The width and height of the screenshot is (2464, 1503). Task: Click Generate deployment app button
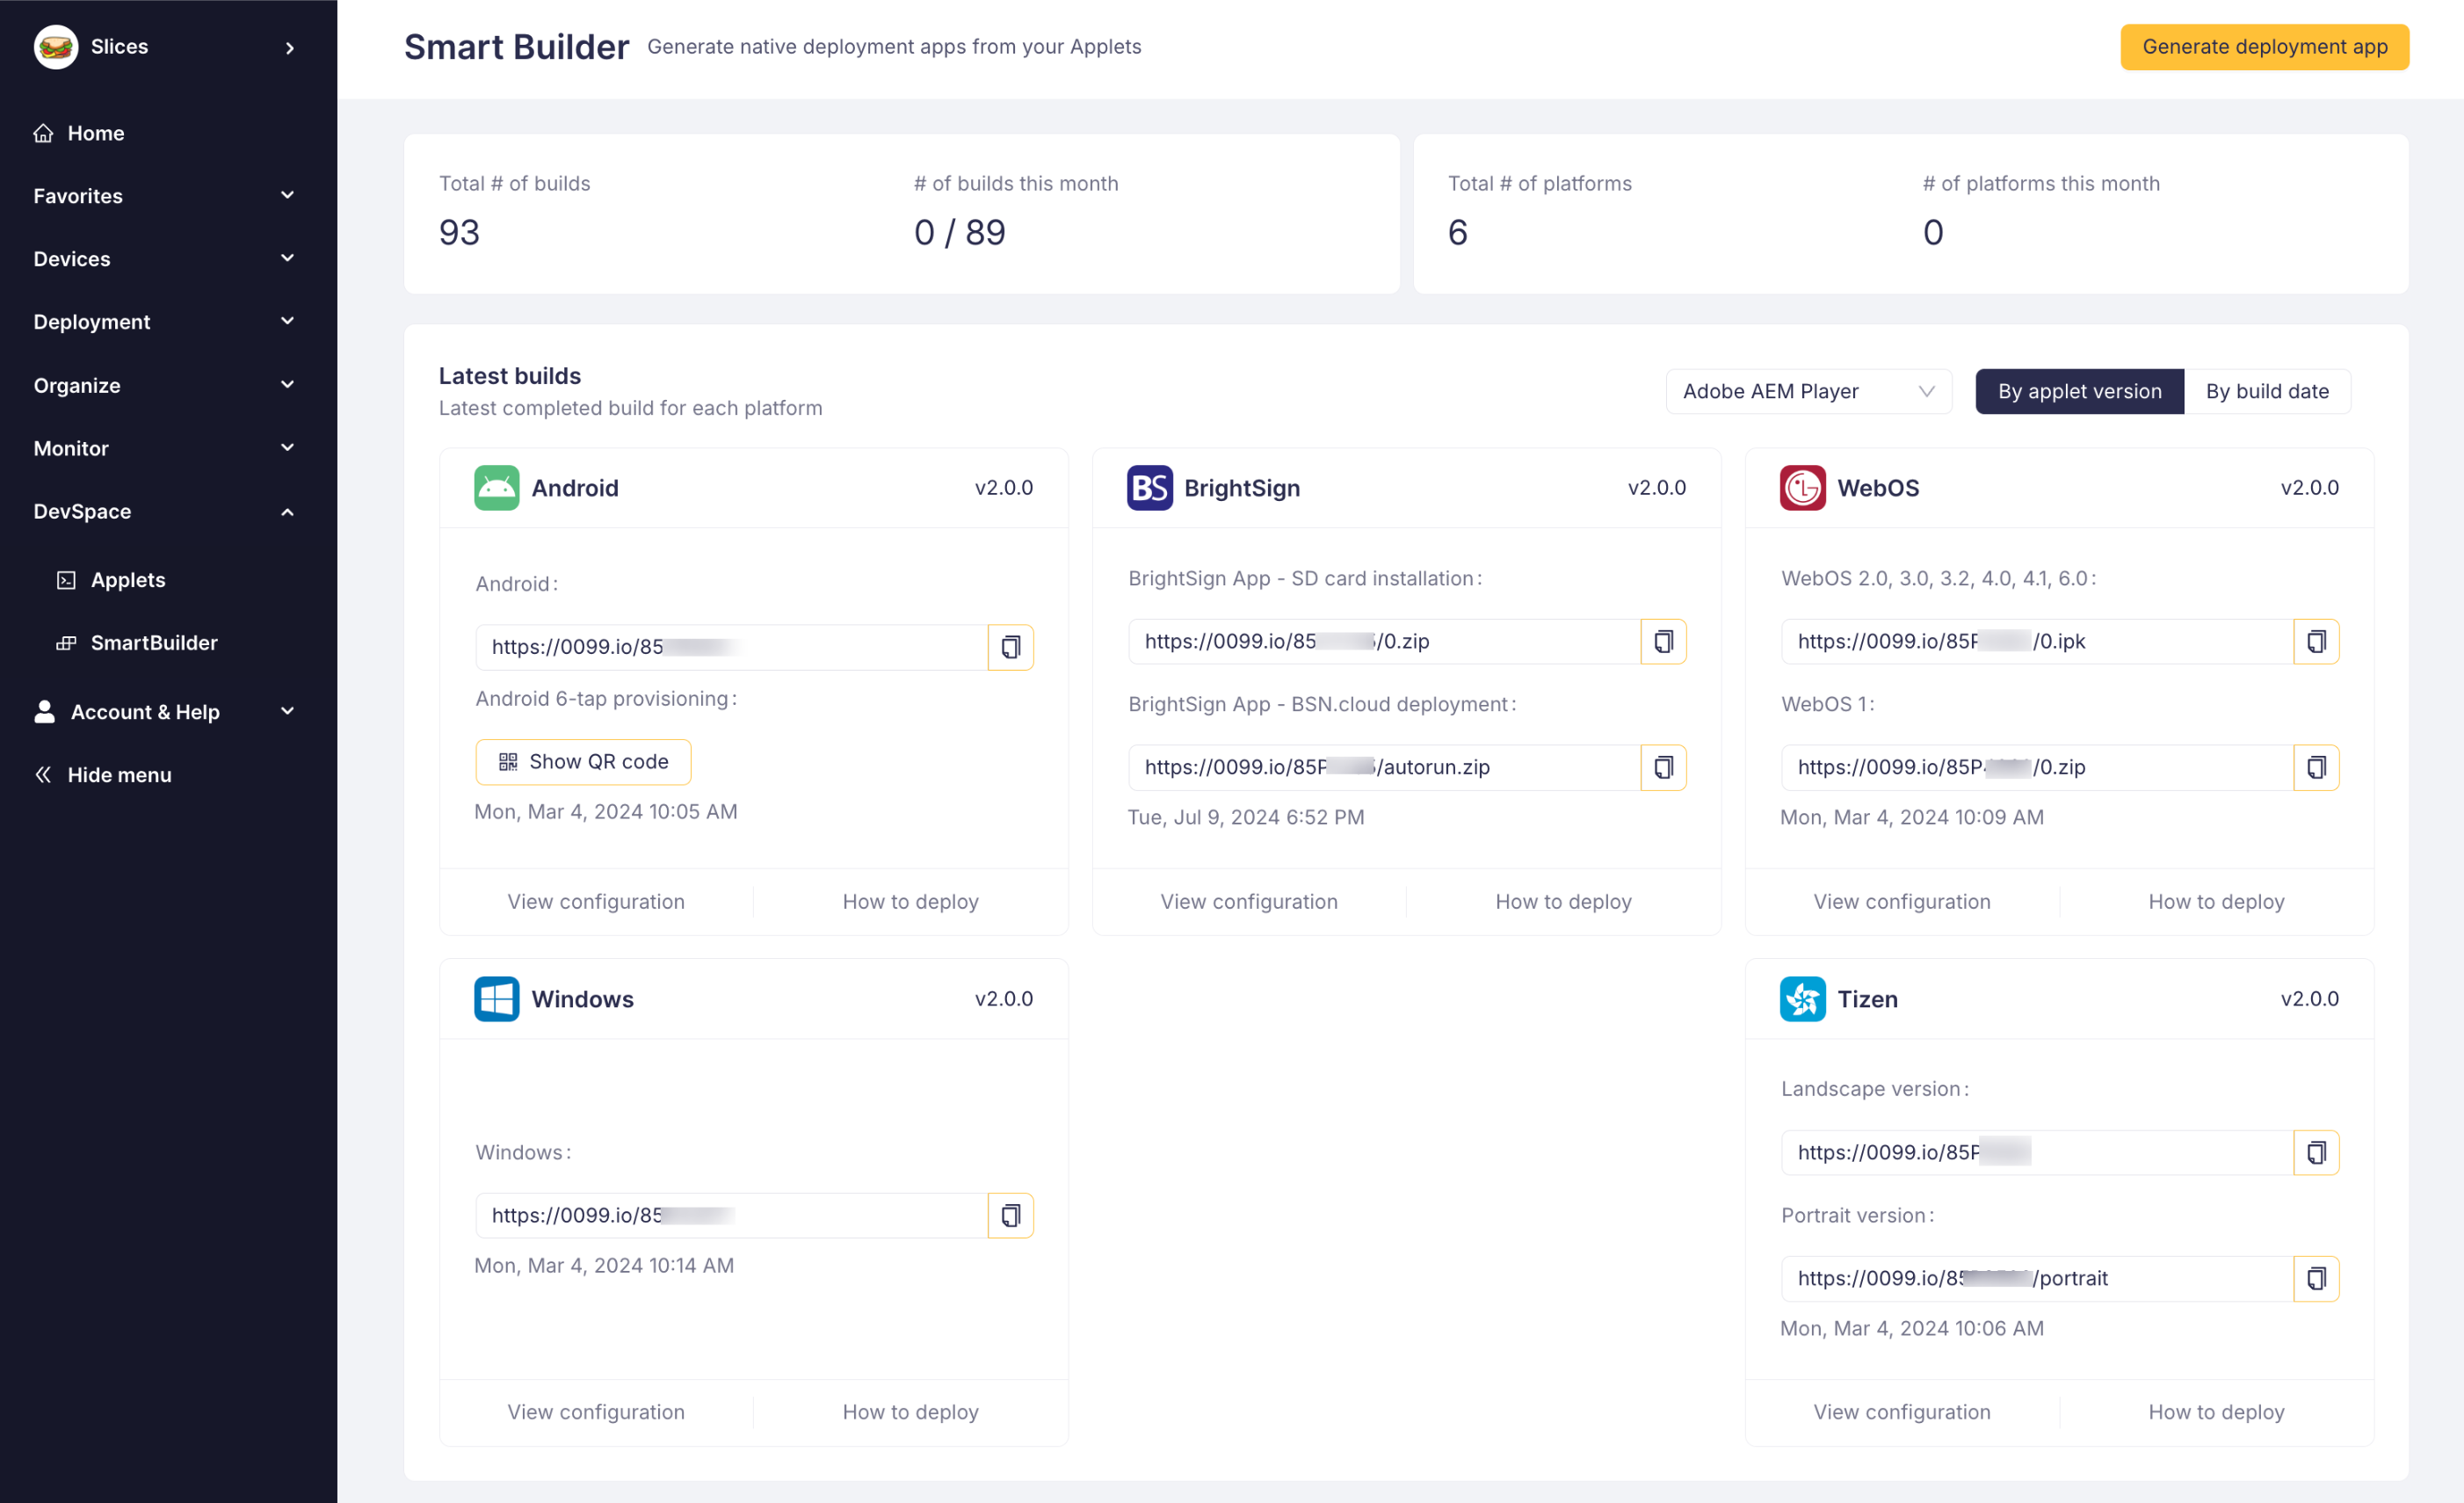point(2265,47)
